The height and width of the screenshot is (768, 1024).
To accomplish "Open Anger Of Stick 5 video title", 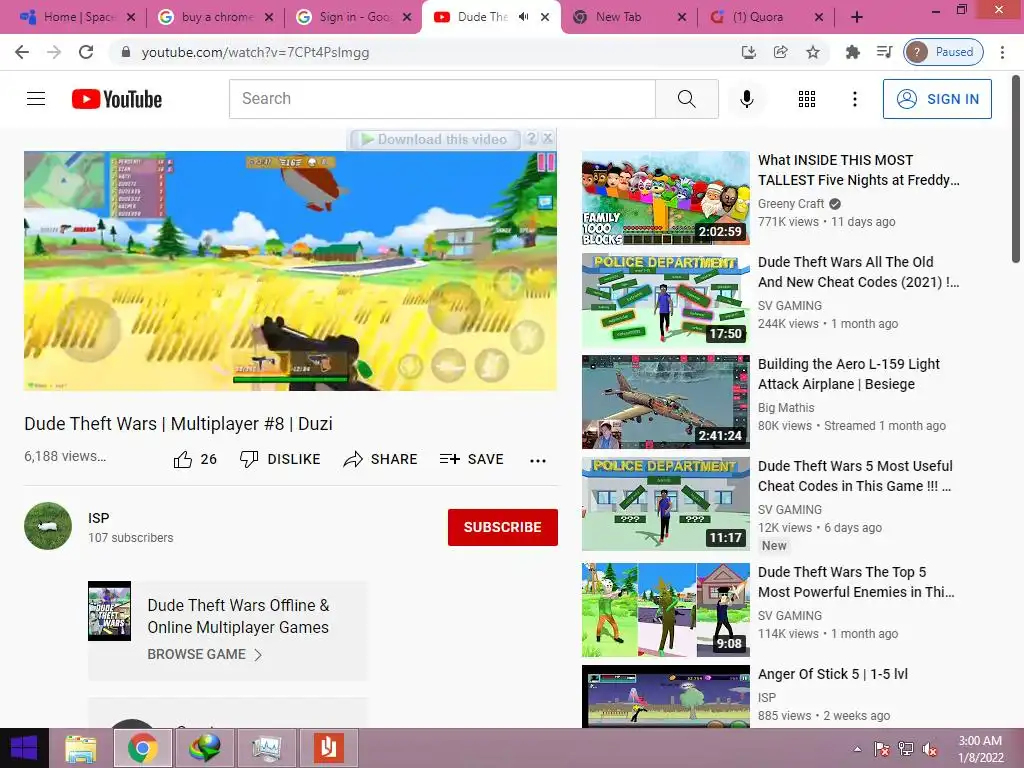I will click(x=833, y=674).
